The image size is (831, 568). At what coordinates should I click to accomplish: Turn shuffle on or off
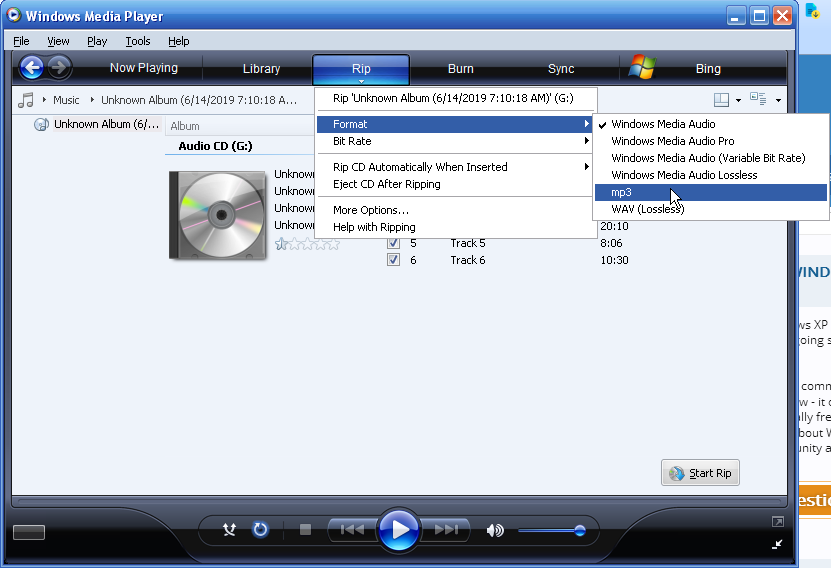pyautogui.click(x=229, y=529)
